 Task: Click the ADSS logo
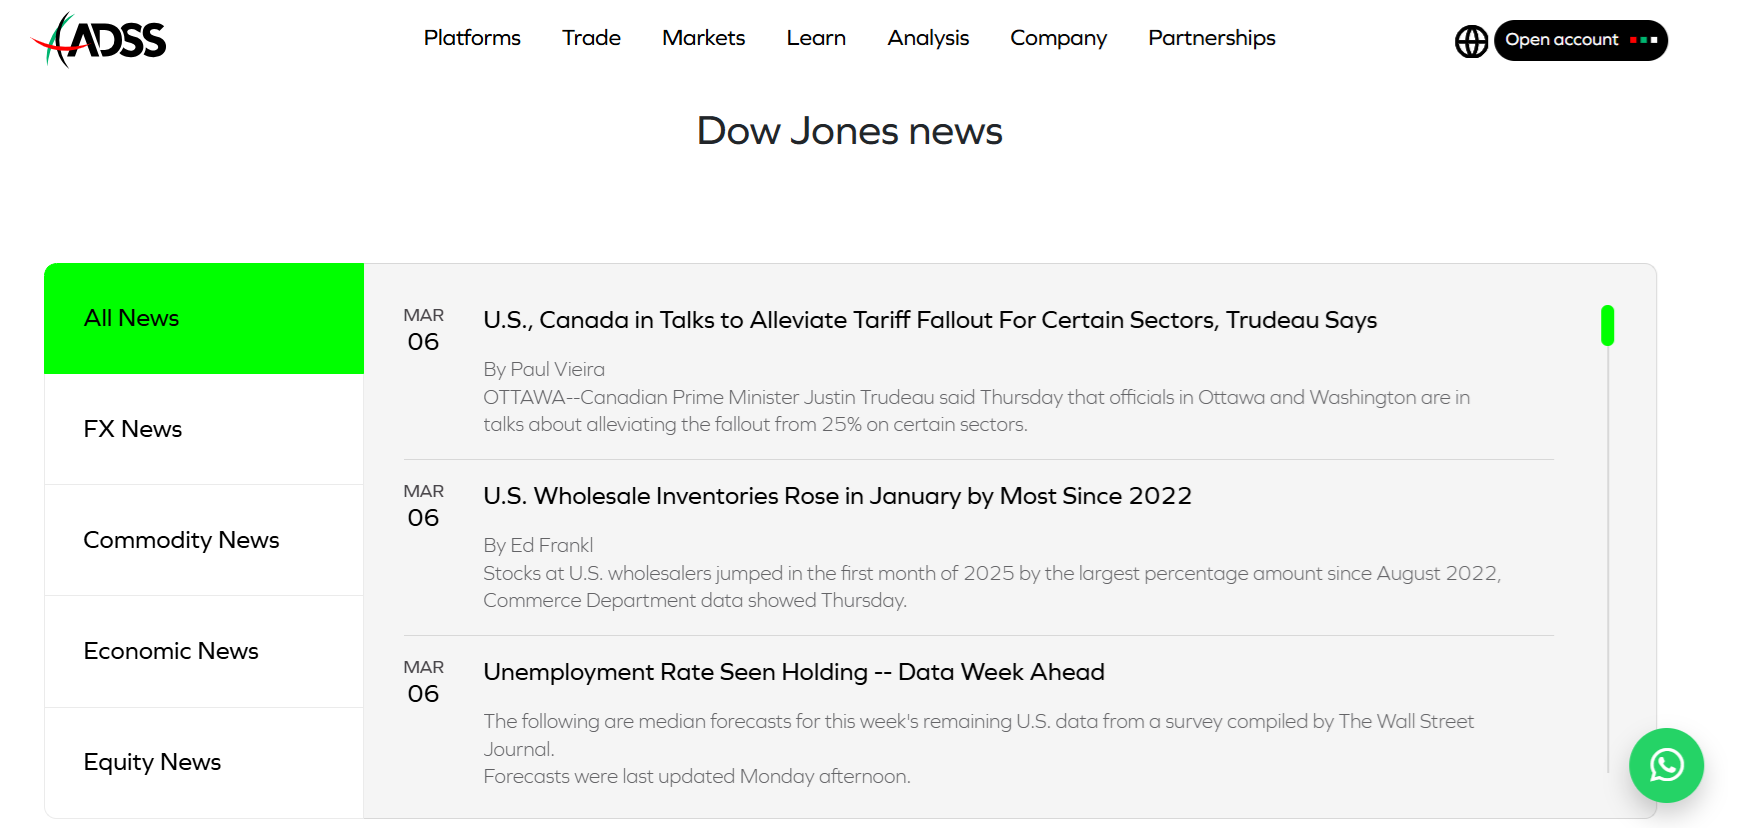click(99, 40)
